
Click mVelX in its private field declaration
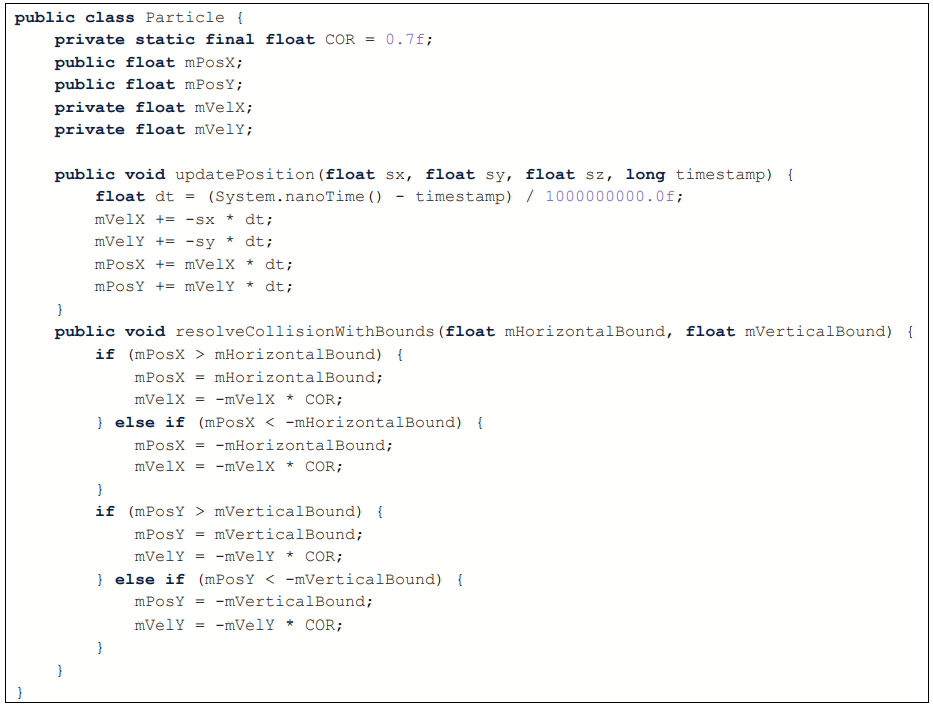[x=225, y=107]
